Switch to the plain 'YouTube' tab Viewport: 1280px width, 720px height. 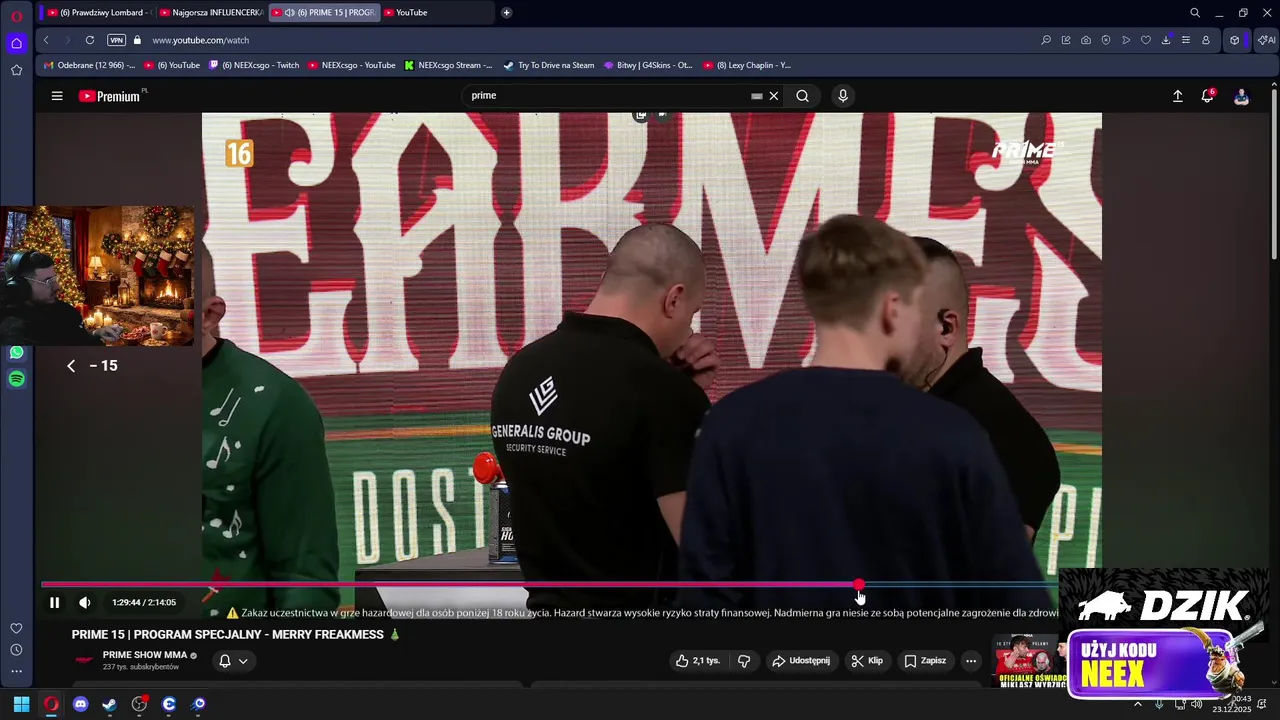pyautogui.click(x=435, y=12)
